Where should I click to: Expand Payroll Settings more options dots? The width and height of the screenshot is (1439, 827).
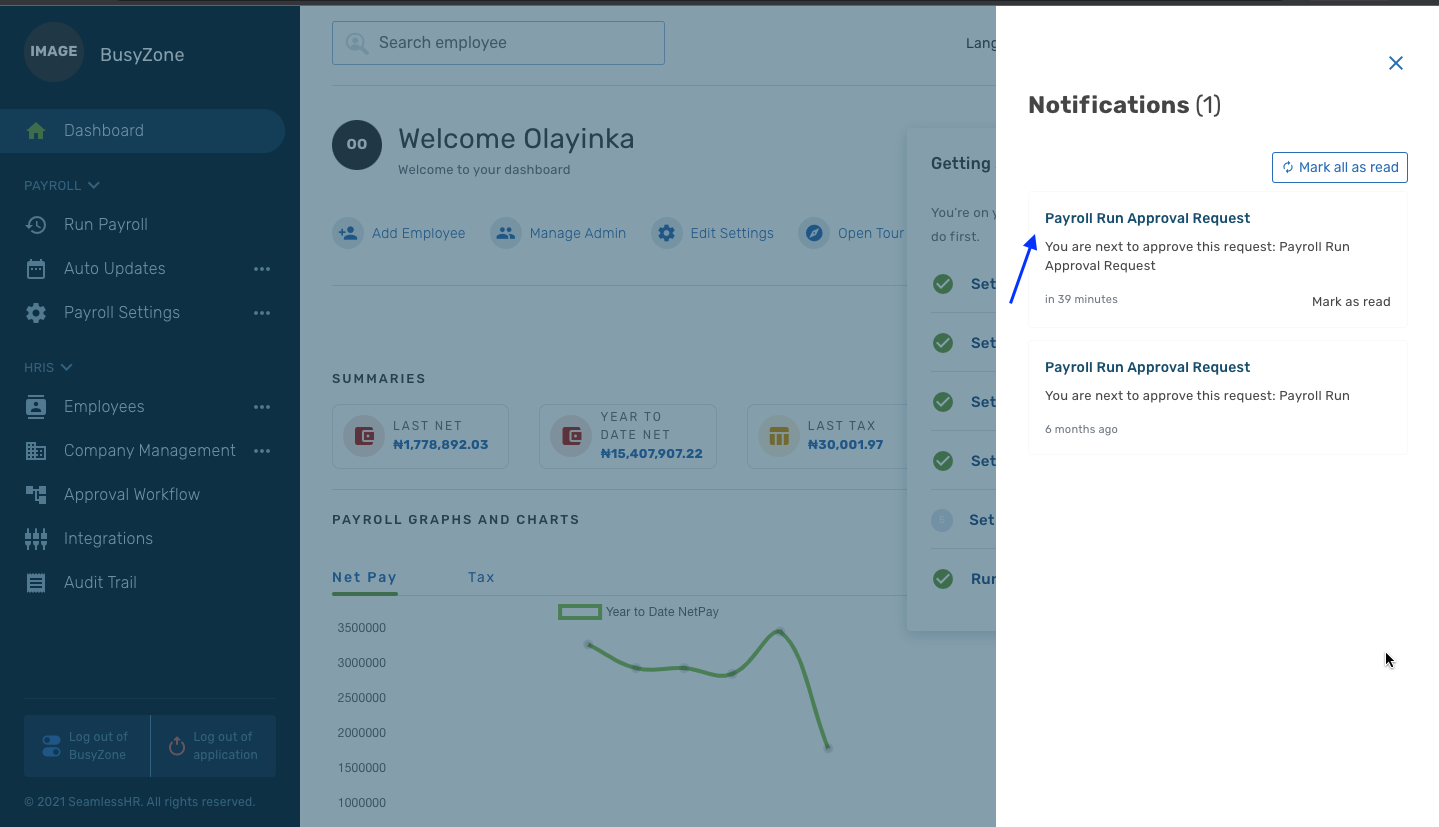[x=262, y=313]
